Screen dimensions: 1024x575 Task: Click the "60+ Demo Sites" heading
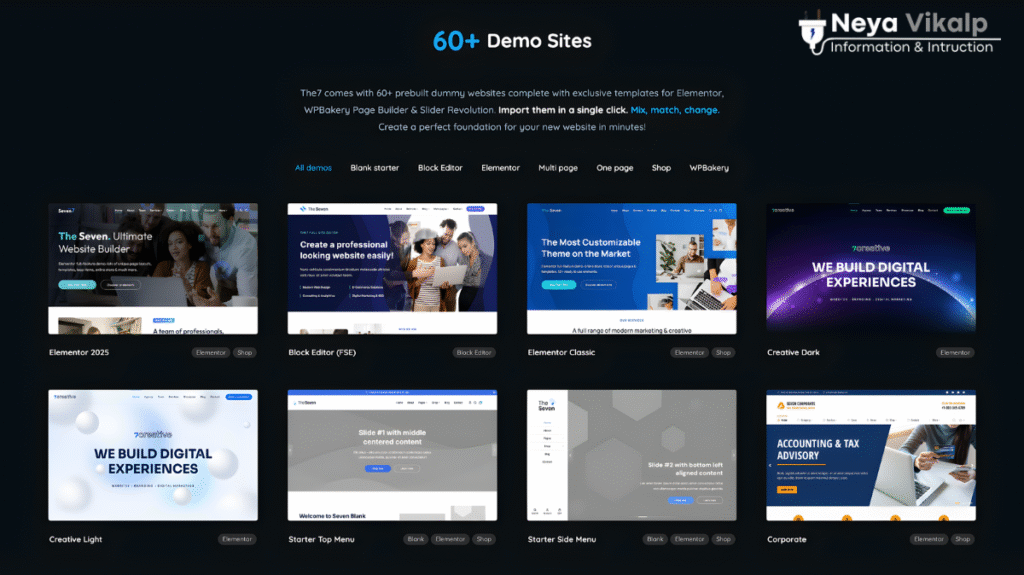coord(512,41)
